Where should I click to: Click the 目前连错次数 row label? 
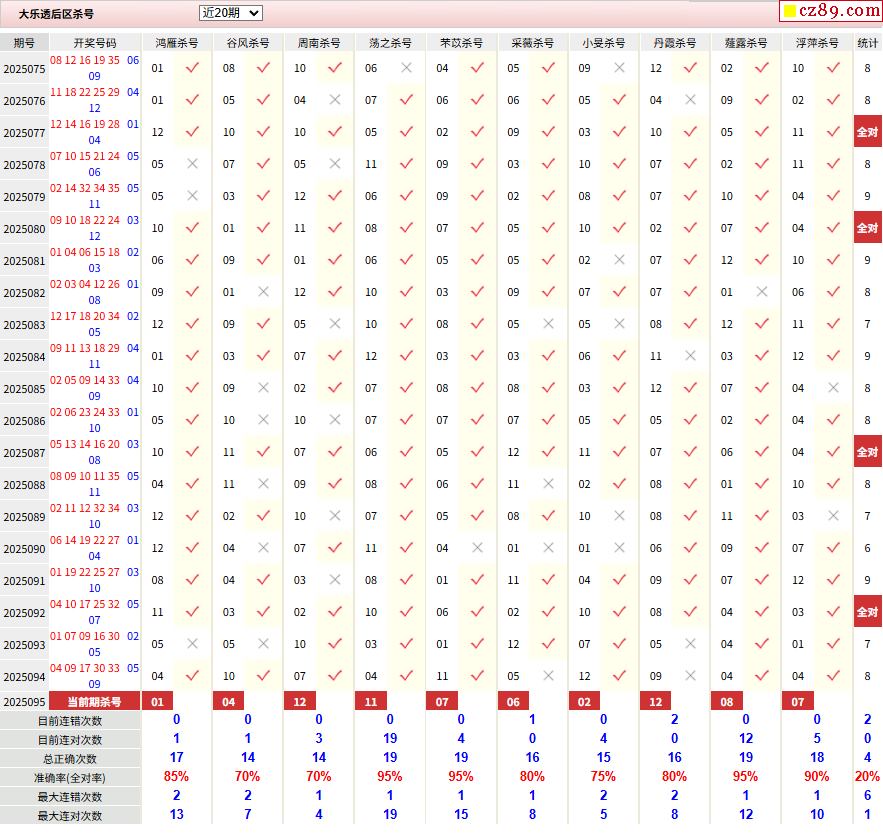tap(70, 721)
